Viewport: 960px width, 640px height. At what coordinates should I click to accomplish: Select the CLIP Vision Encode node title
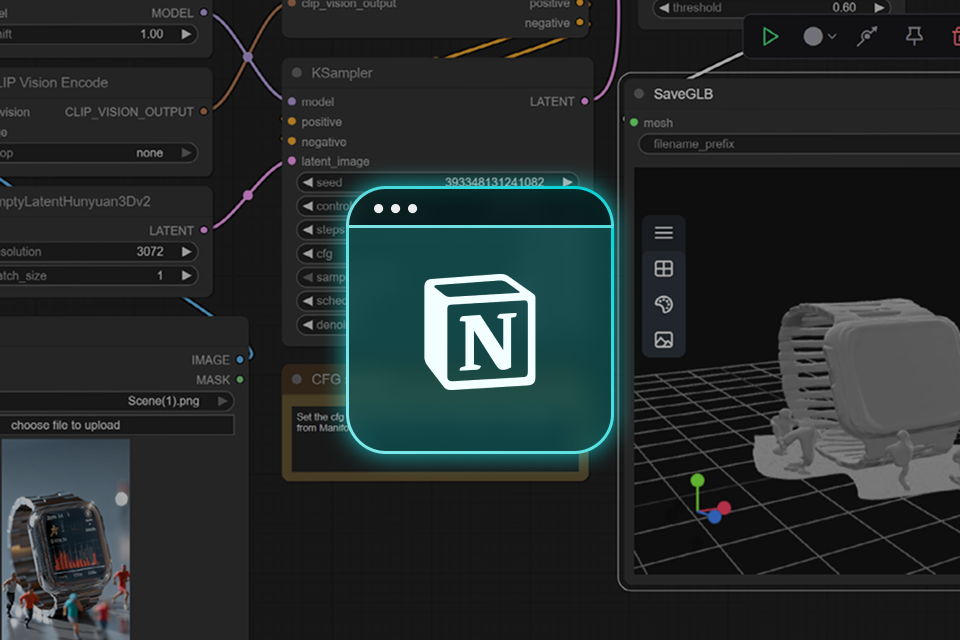[54, 83]
